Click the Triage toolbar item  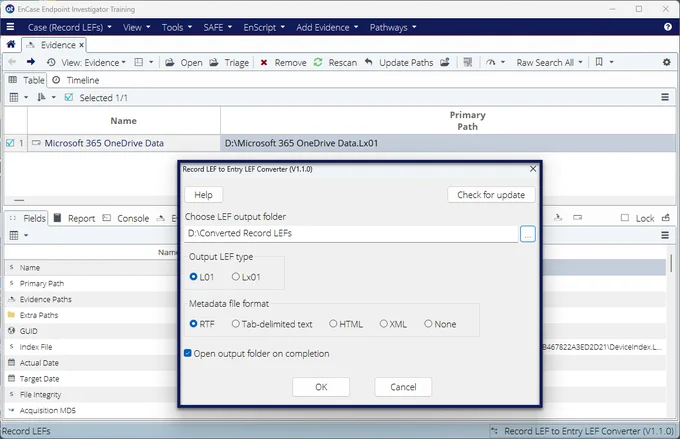coord(229,62)
